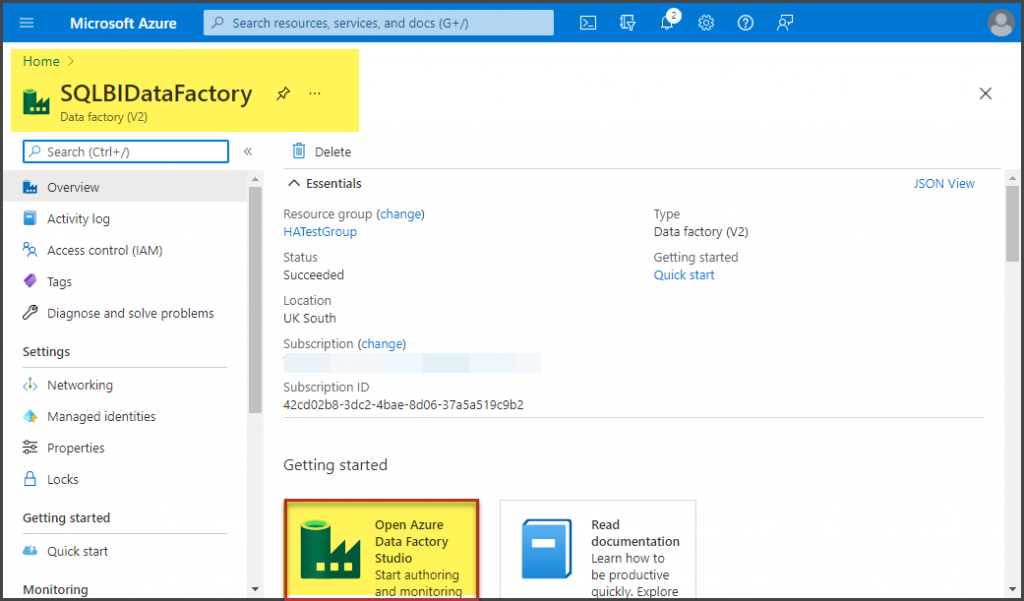1024x601 pixels.
Task: Click the left menu scrollbar down arrow
Action: click(255, 589)
